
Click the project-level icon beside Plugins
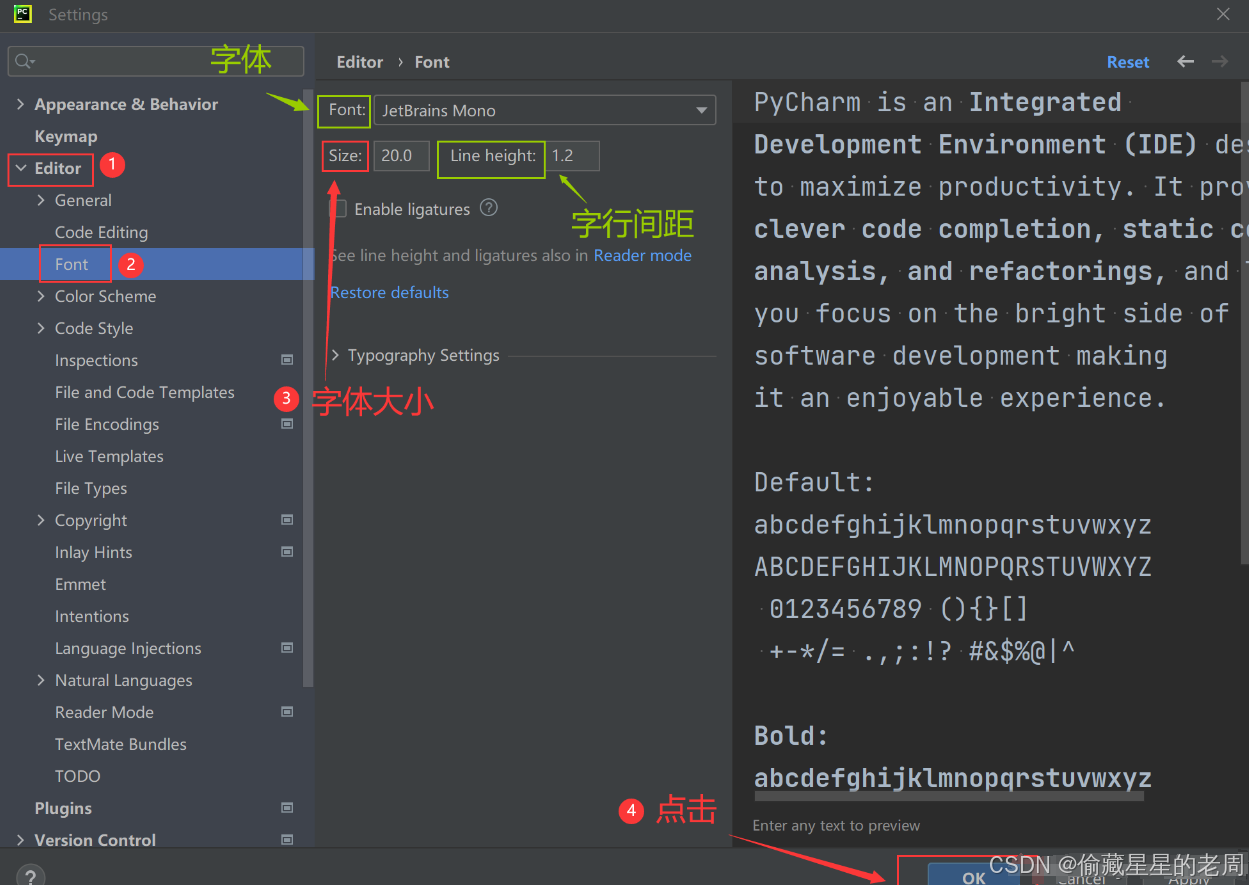click(x=287, y=808)
